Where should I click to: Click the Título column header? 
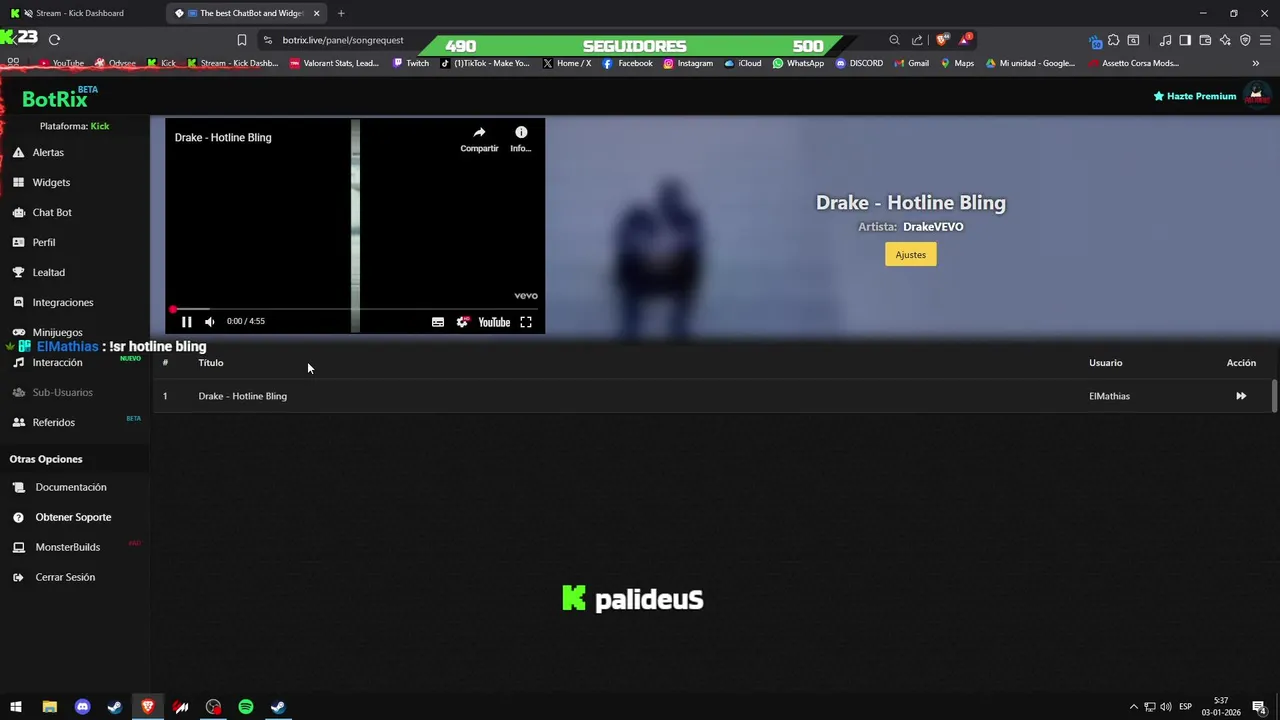click(211, 363)
